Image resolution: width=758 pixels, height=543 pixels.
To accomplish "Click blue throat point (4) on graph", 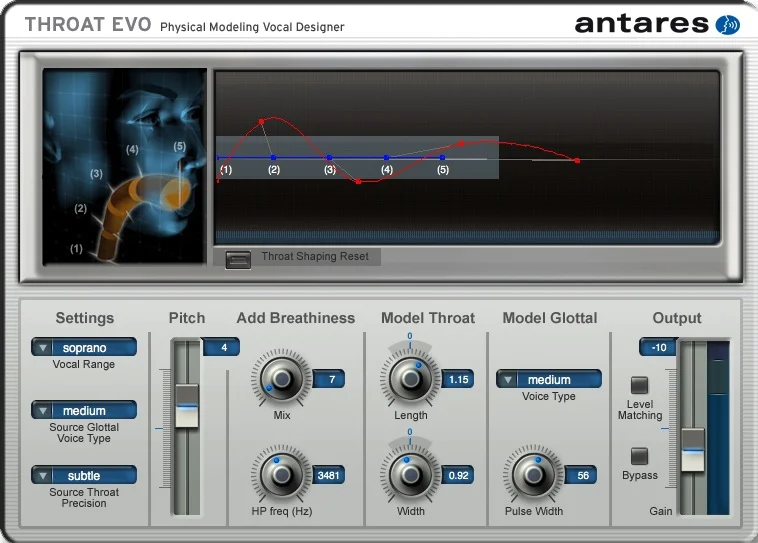I will [x=386, y=158].
